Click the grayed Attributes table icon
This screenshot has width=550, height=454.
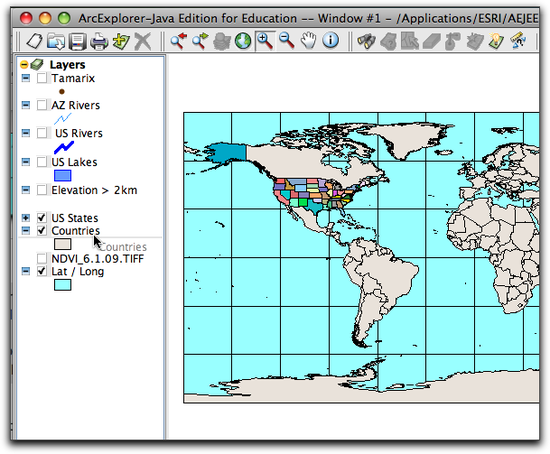(475, 41)
